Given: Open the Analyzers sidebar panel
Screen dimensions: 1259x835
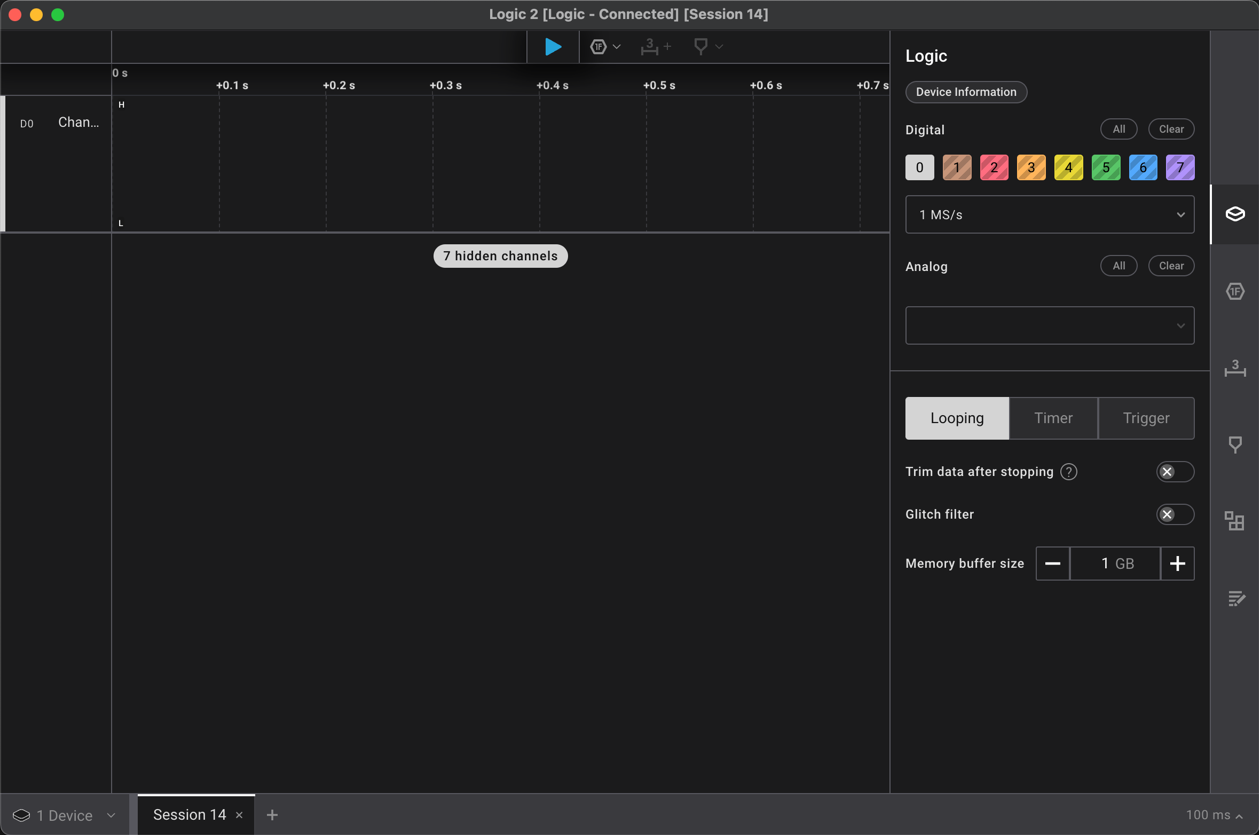Looking at the screenshot, I should 1235,291.
